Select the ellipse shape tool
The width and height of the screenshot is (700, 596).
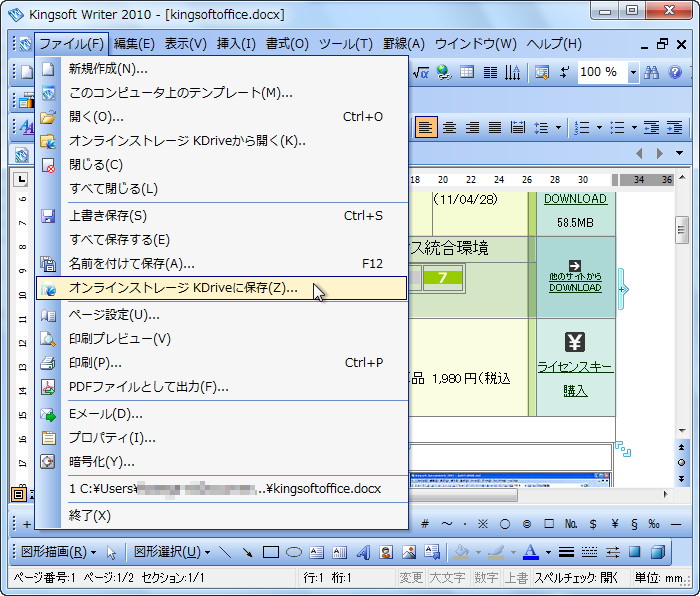point(294,553)
